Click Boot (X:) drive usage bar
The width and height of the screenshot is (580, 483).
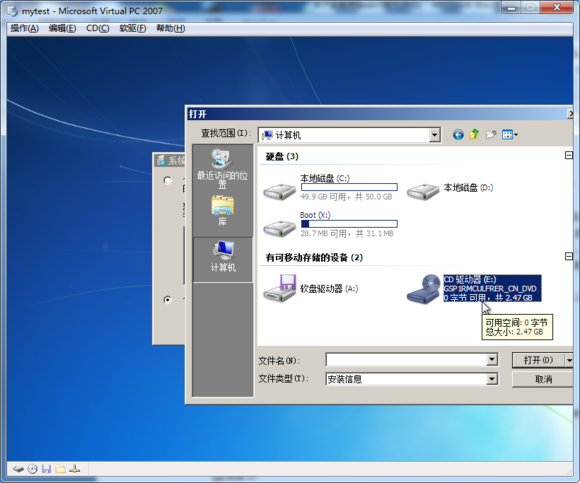click(349, 224)
